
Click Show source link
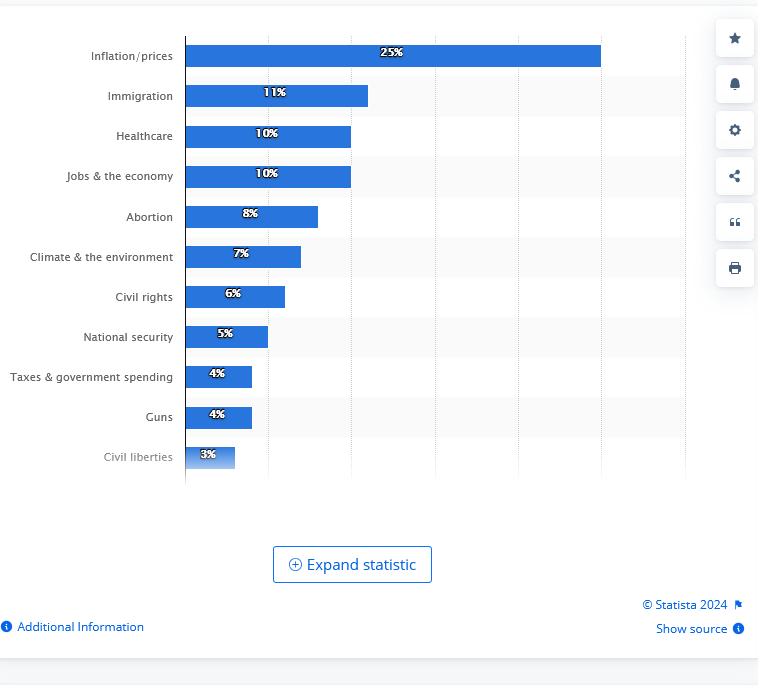click(691, 629)
